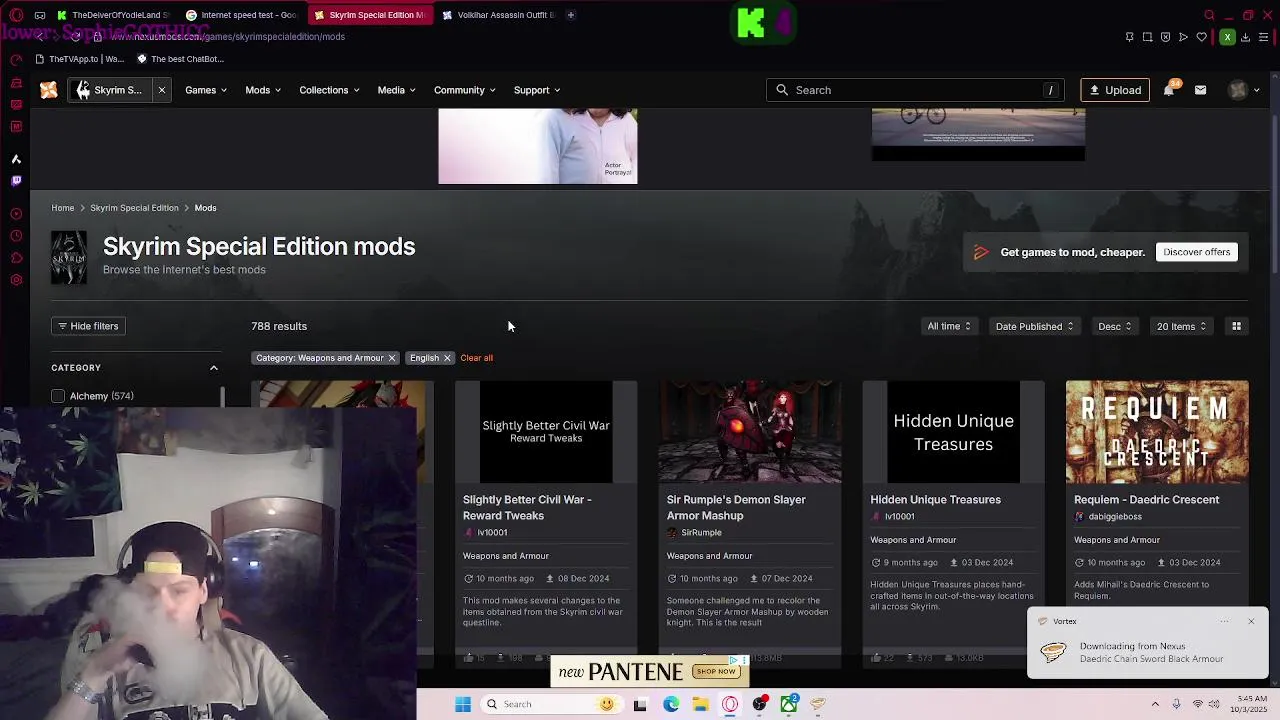Open the Mods dropdown menu
The image size is (1280, 720).
tap(263, 90)
